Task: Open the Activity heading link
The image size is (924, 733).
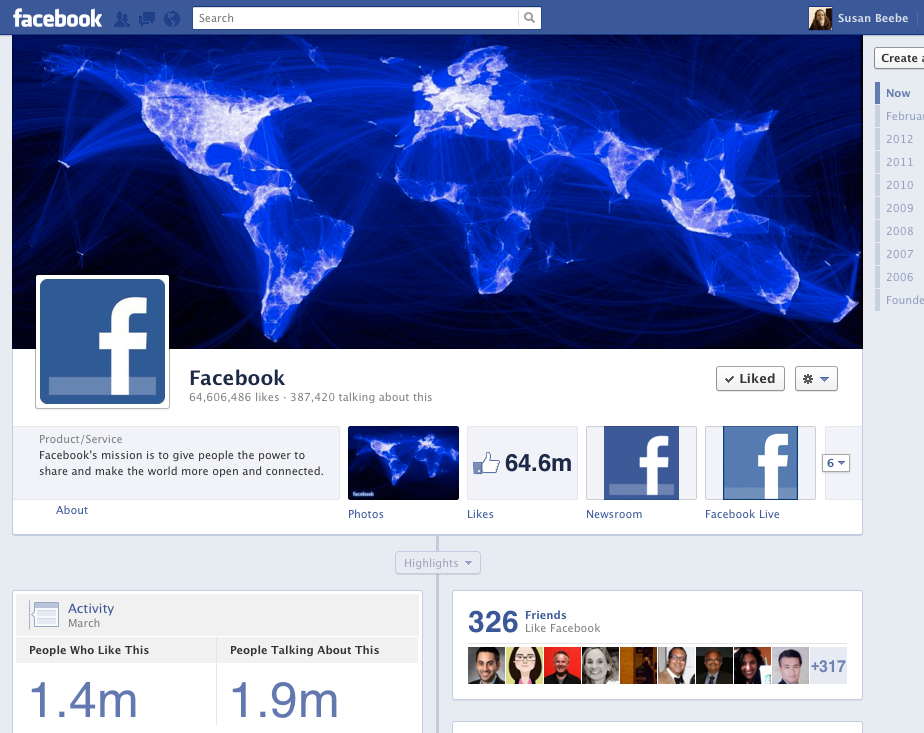Action: (x=91, y=608)
